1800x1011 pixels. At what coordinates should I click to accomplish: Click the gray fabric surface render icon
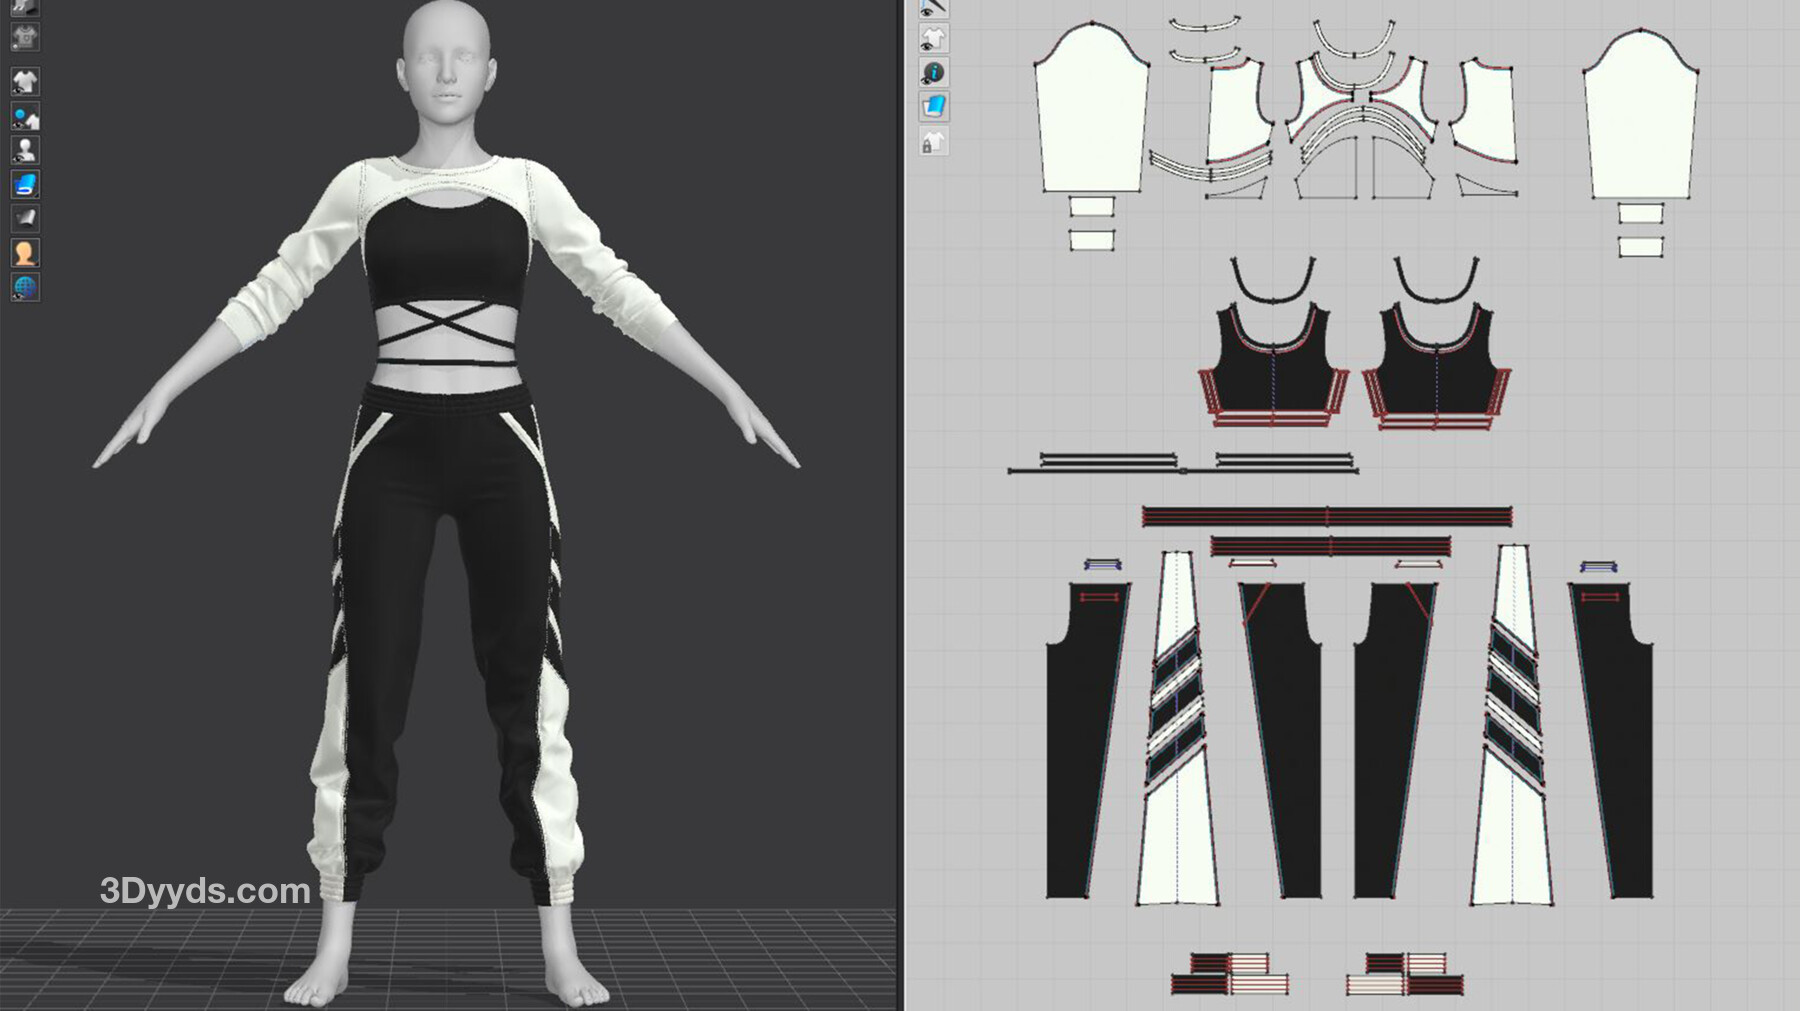tap(25, 218)
